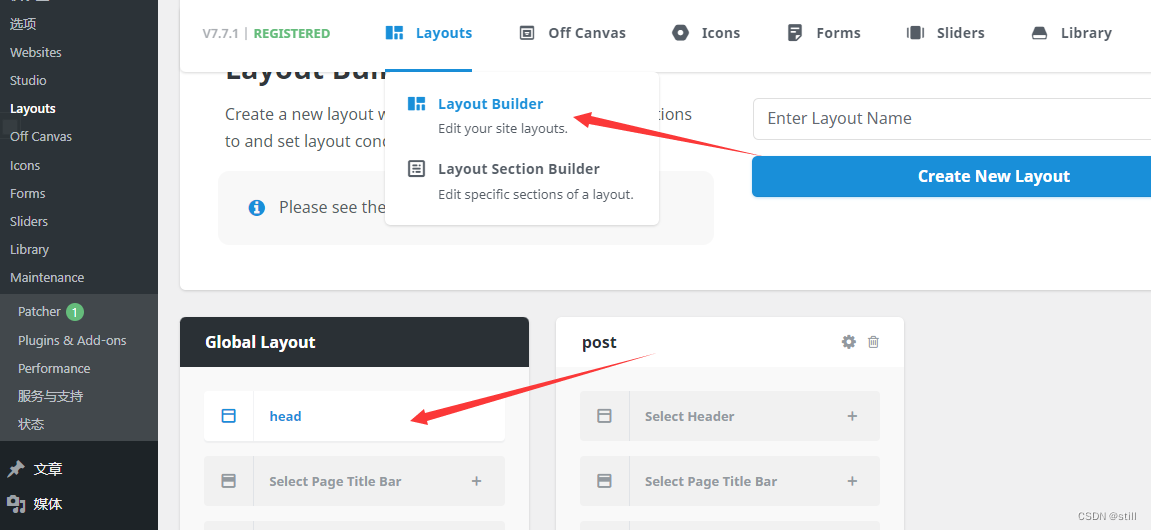Open the Layouts top navigation tab
This screenshot has width=1151, height=530.
click(x=429, y=33)
